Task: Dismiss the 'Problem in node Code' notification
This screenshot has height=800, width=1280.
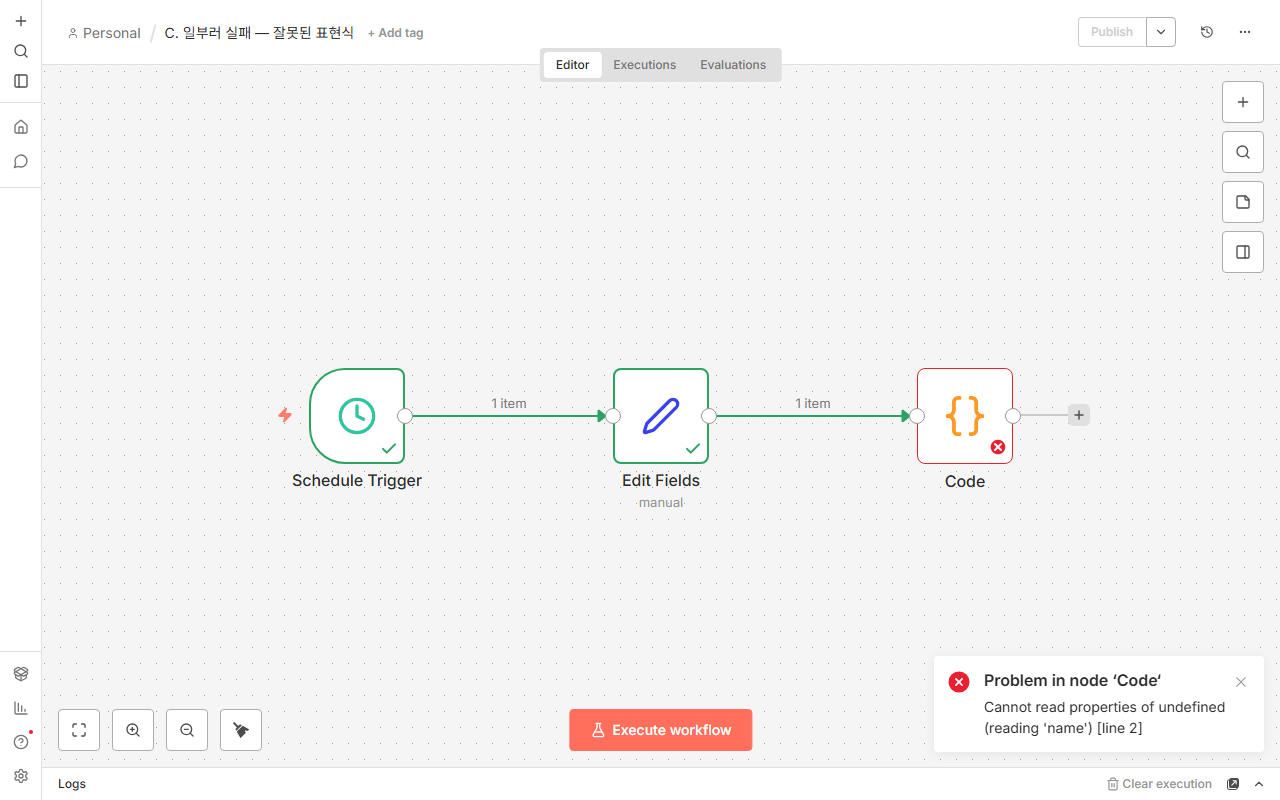Action: point(1241,682)
